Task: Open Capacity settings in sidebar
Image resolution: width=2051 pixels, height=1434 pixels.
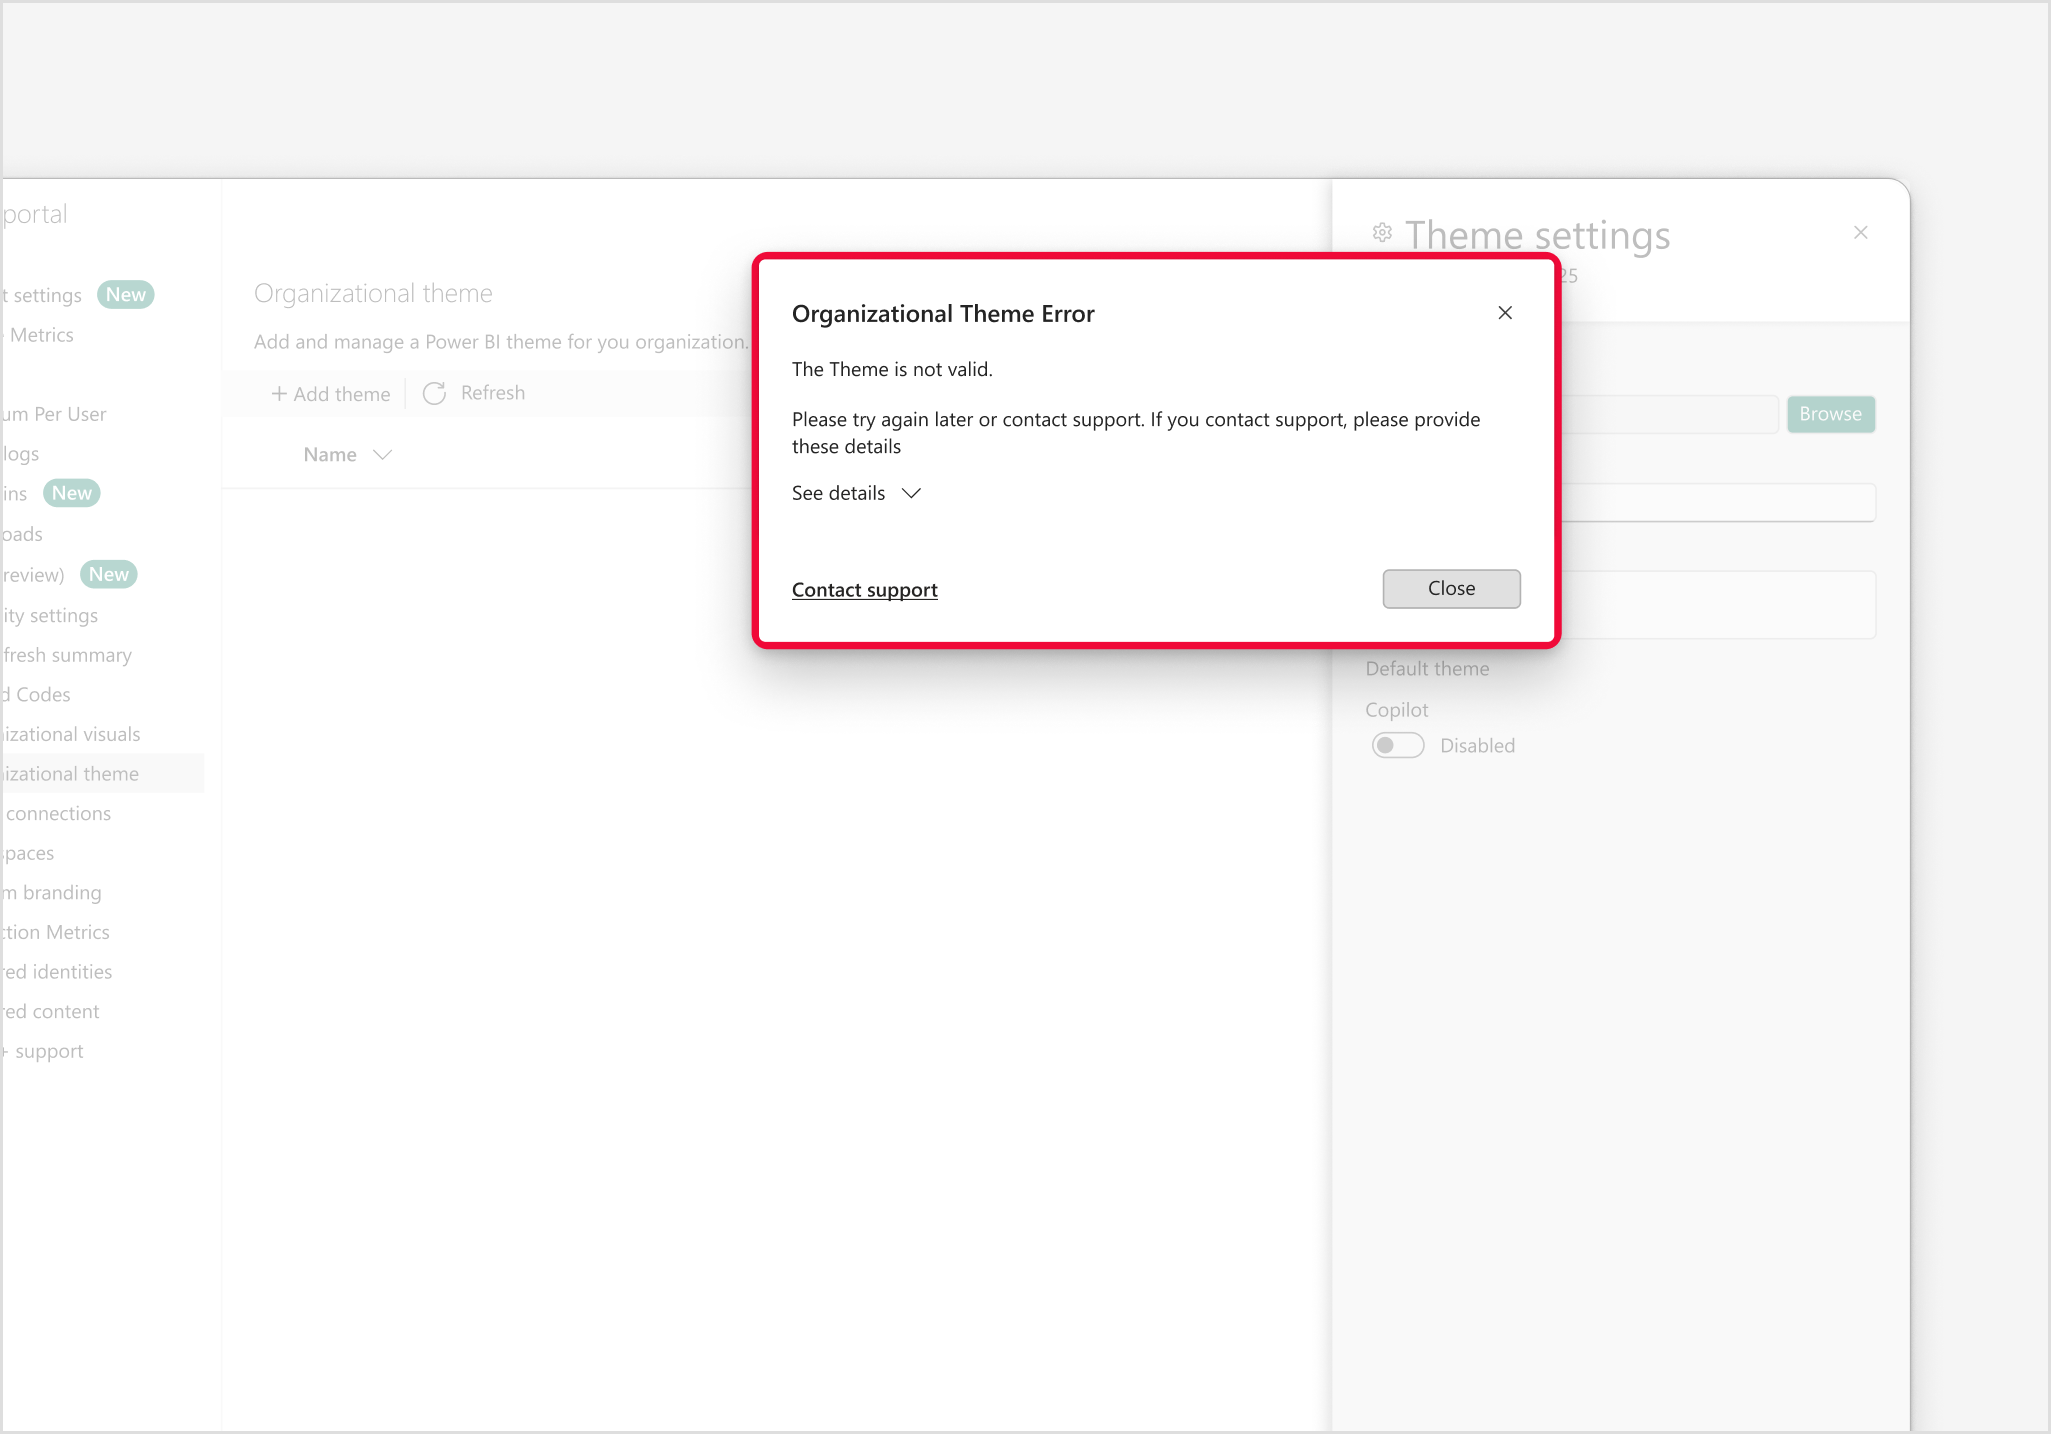Action: 49,615
